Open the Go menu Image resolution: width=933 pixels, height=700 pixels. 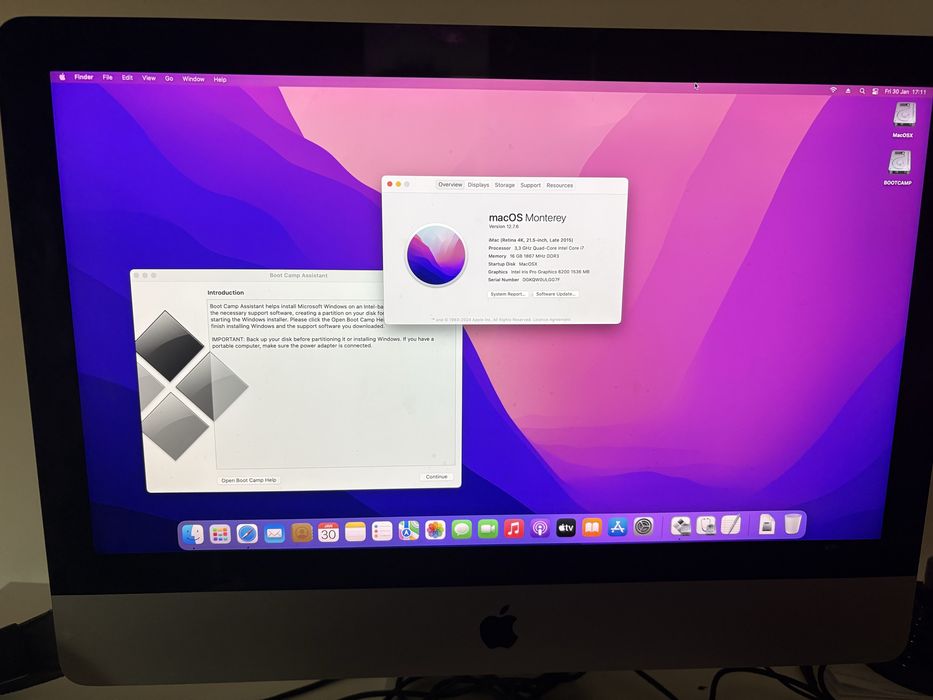tap(169, 78)
